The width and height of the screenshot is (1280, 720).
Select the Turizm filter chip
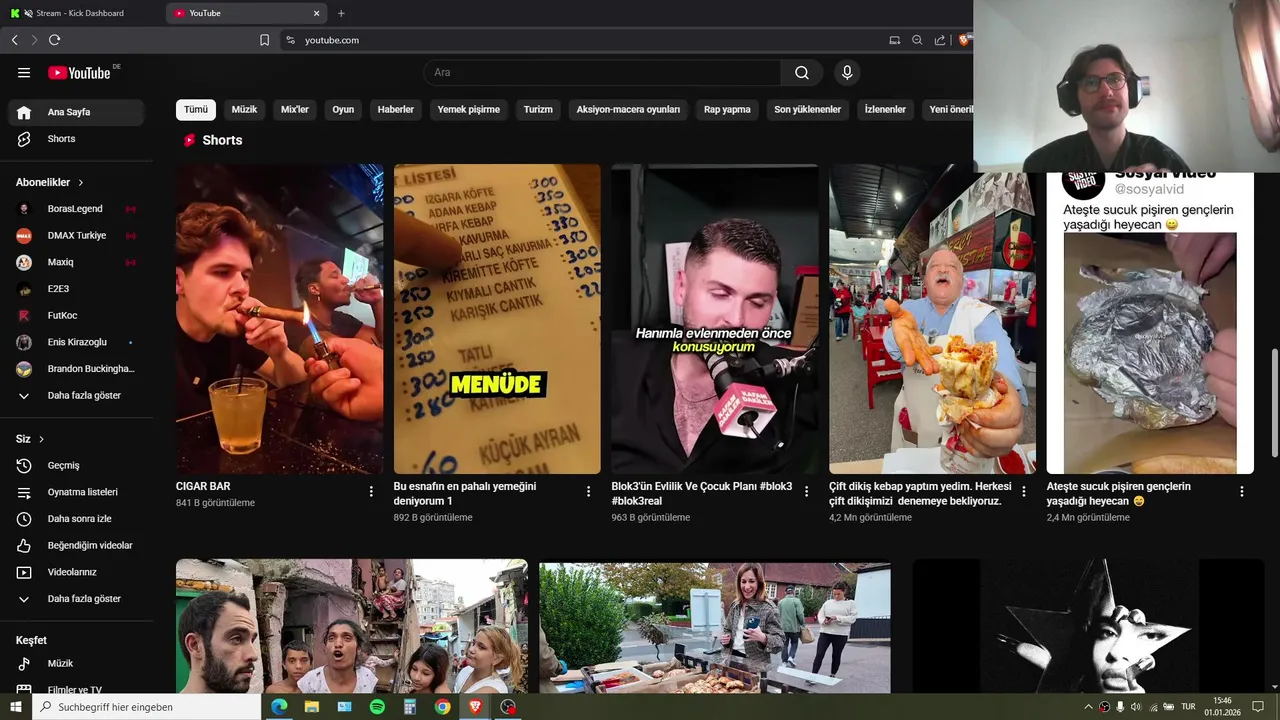538,110
